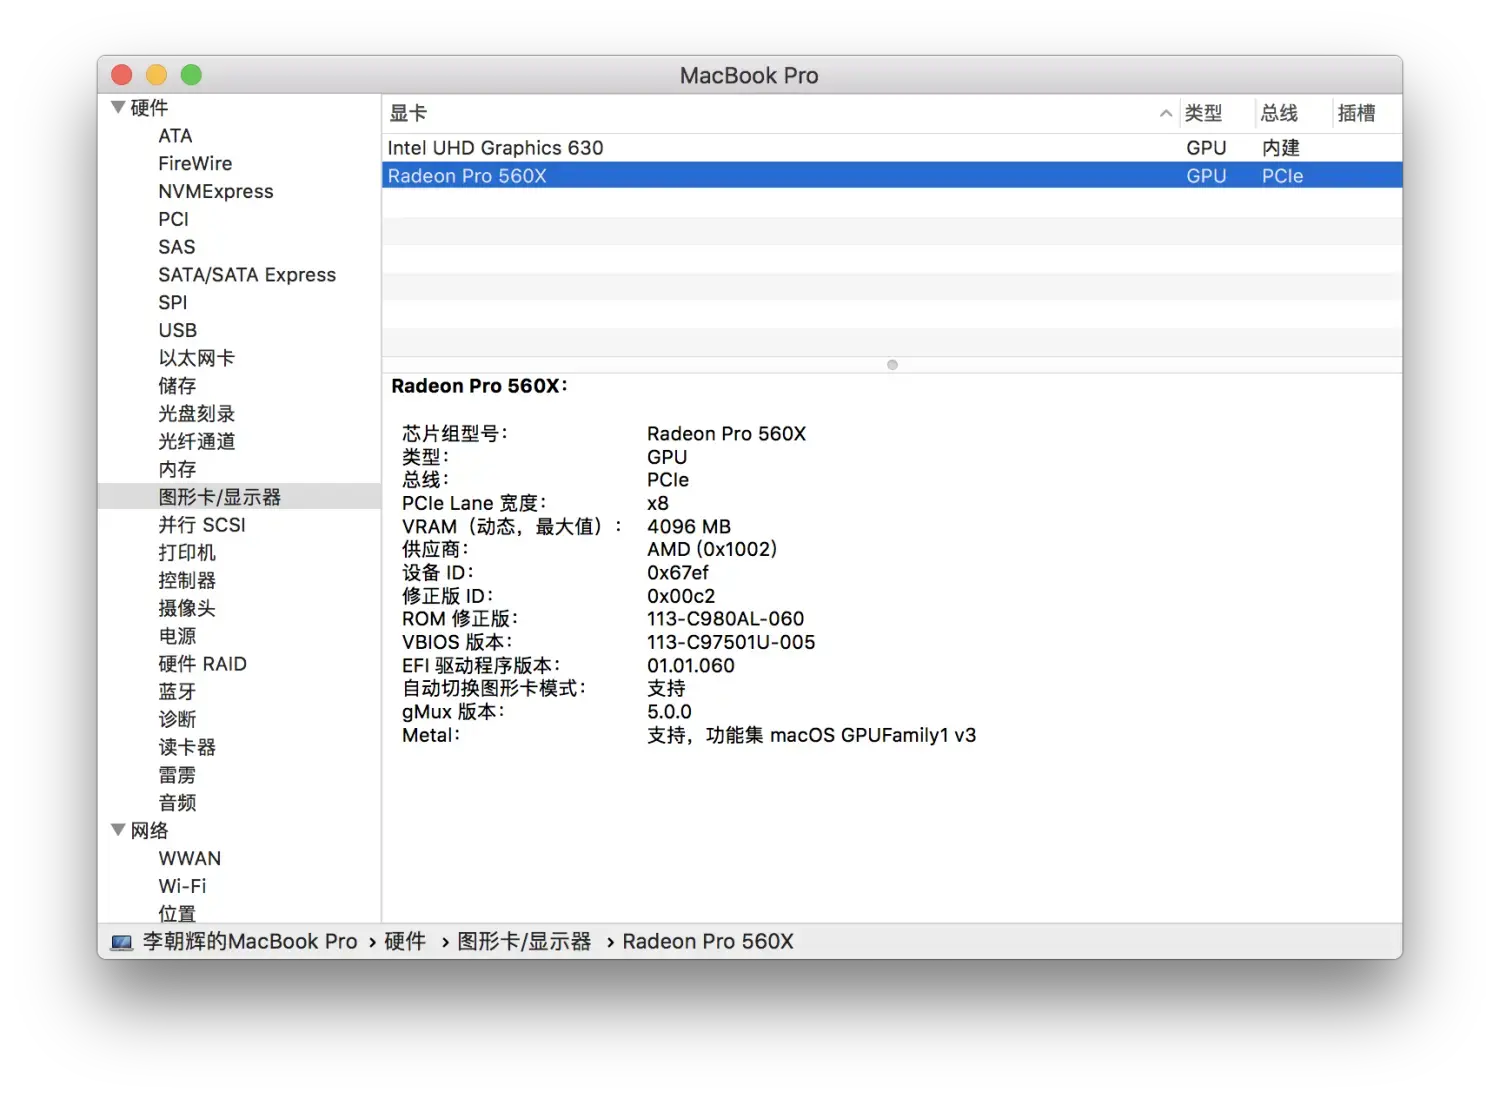Collapse the 网络 section disclosure triangle
The height and width of the screenshot is (1098, 1500).
point(118,830)
